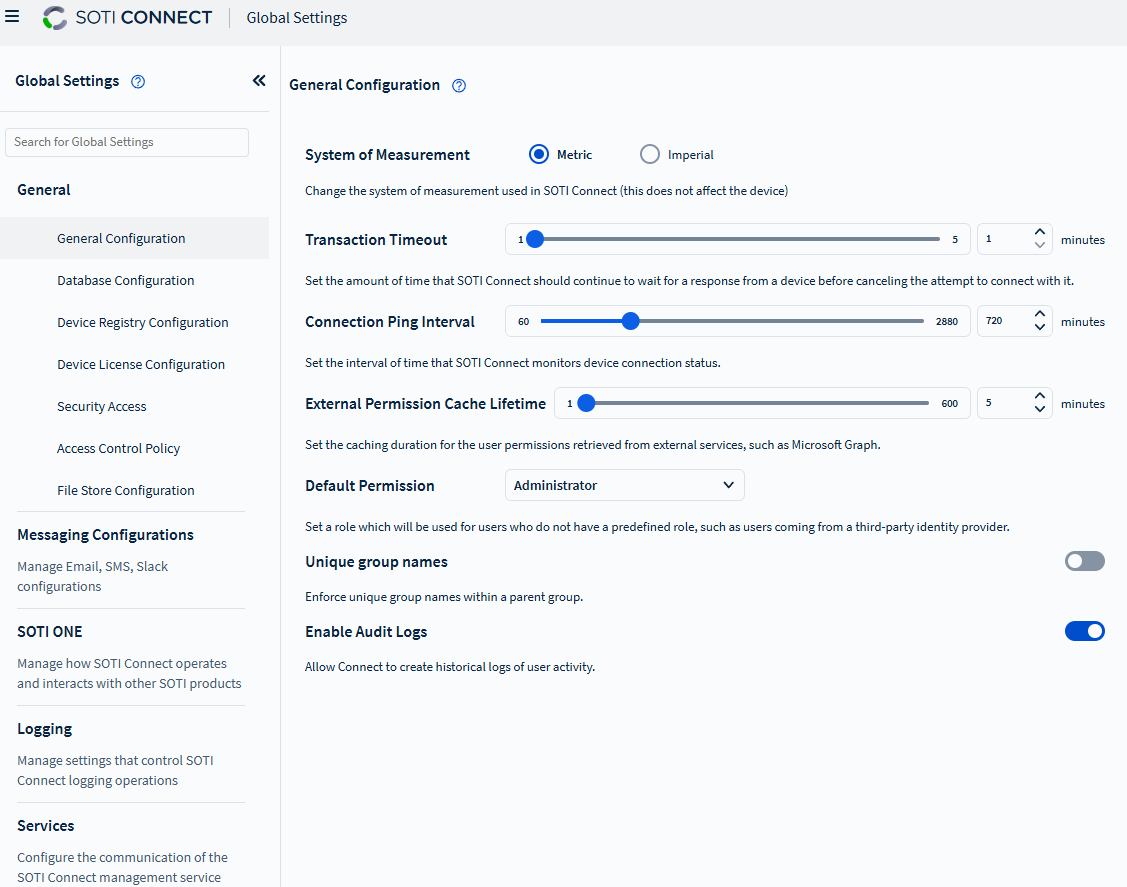Open General Configuration in sidebar

pyautogui.click(x=134, y=238)
